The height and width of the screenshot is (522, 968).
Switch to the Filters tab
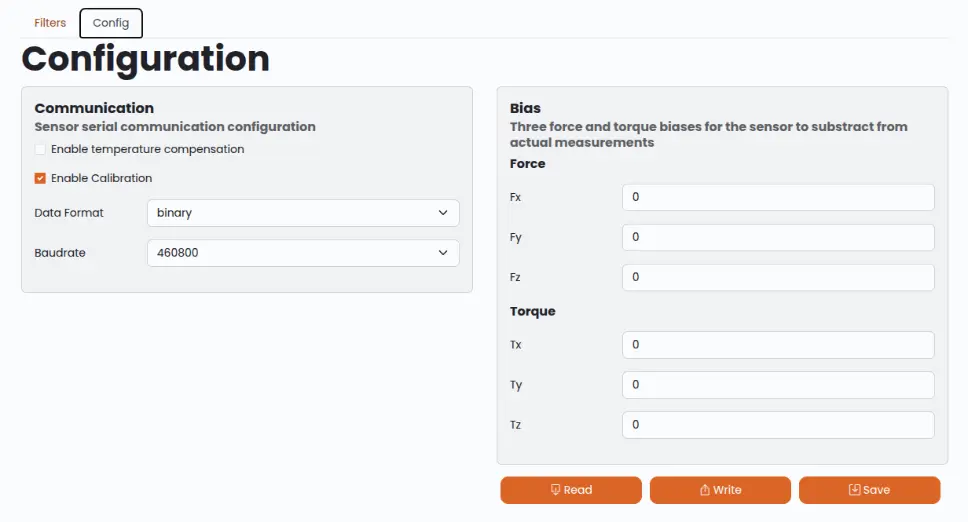50,23
